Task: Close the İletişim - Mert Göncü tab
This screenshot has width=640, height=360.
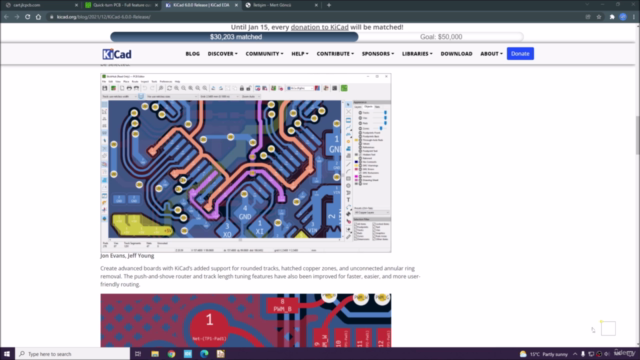Action: [x=316, y=5]
